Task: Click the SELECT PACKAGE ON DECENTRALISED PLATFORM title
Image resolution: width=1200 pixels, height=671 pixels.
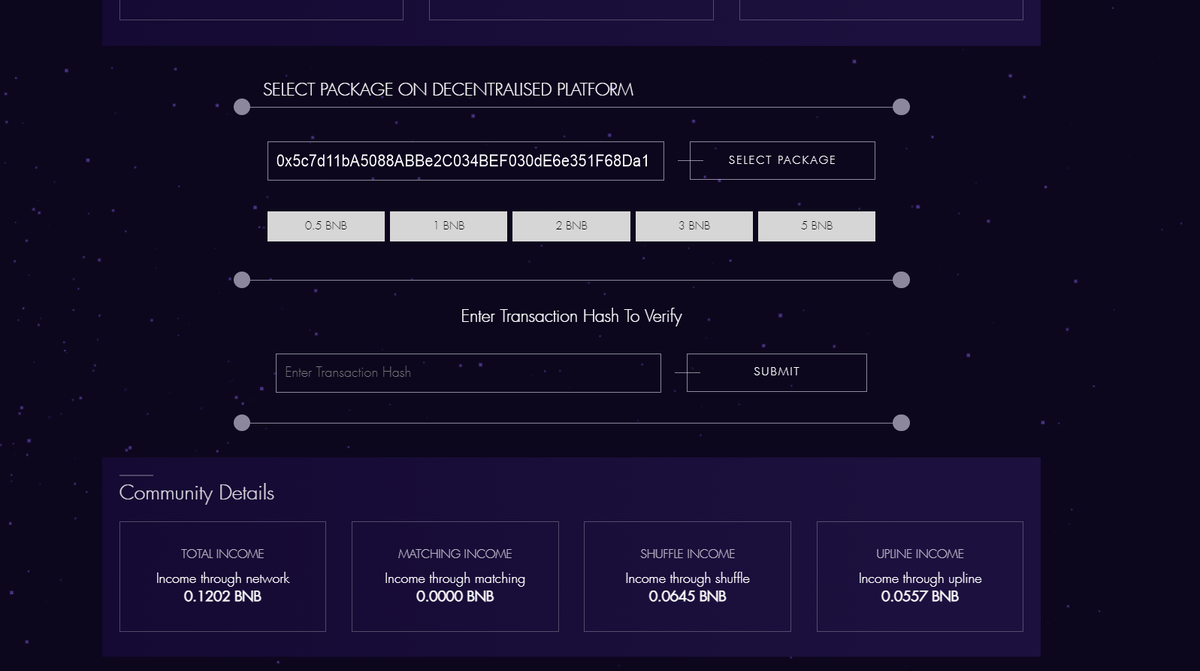Action: point(447,89)
